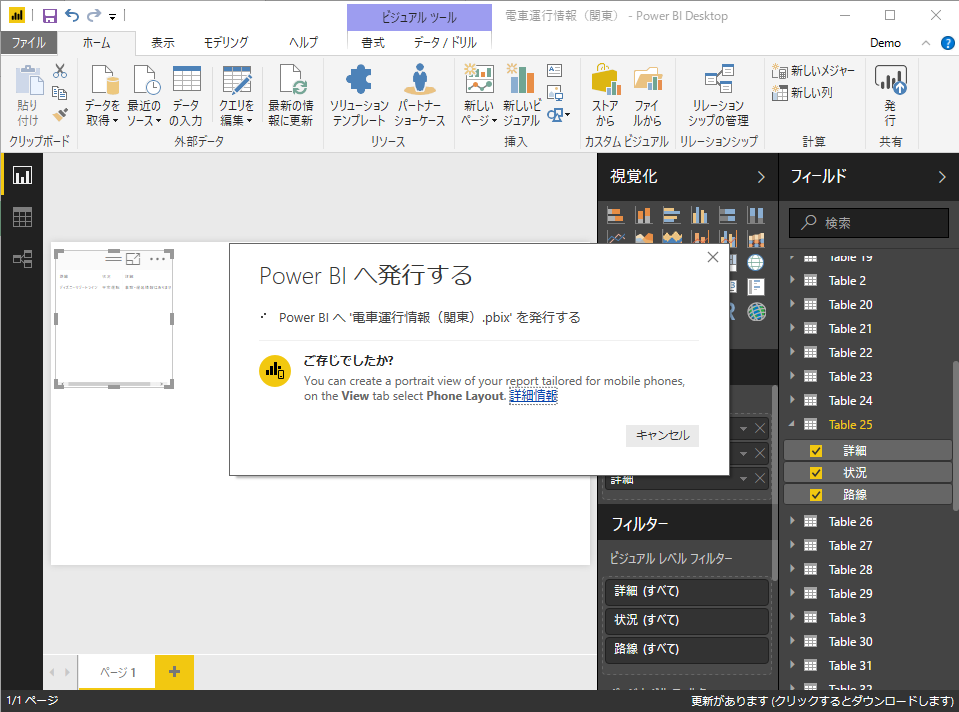Open the 最近のソース dropdown

(144, 95)
